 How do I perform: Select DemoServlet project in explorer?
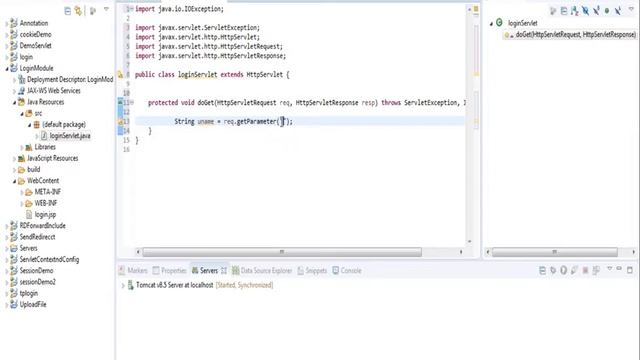[x=36, y=46]
